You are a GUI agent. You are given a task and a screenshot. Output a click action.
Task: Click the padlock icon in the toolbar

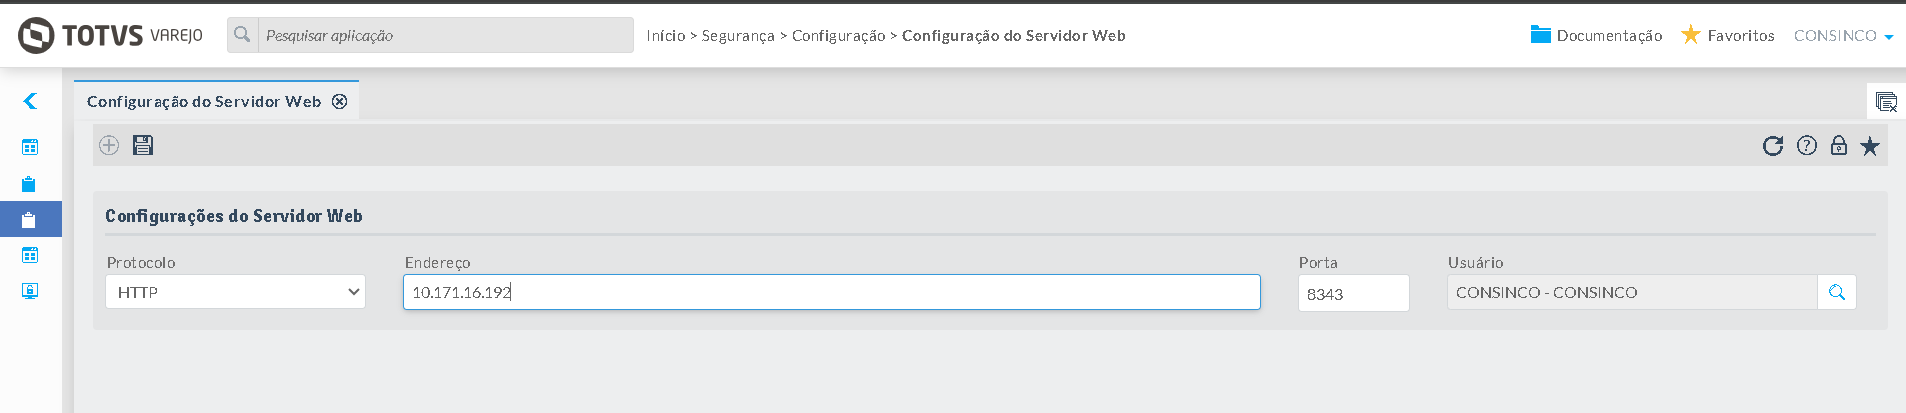coord(1838,146)
